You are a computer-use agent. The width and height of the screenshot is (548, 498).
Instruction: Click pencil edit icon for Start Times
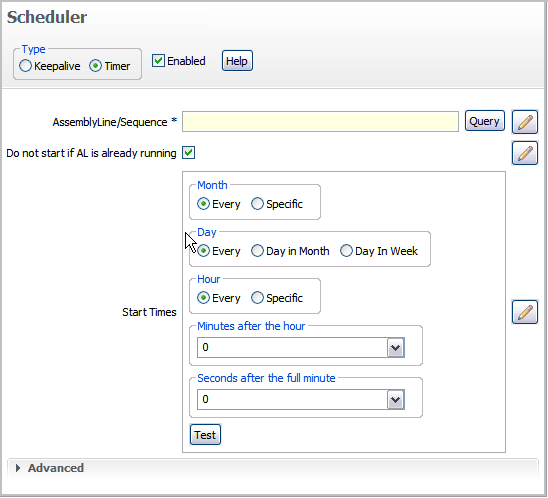click(x=525, y=312)
